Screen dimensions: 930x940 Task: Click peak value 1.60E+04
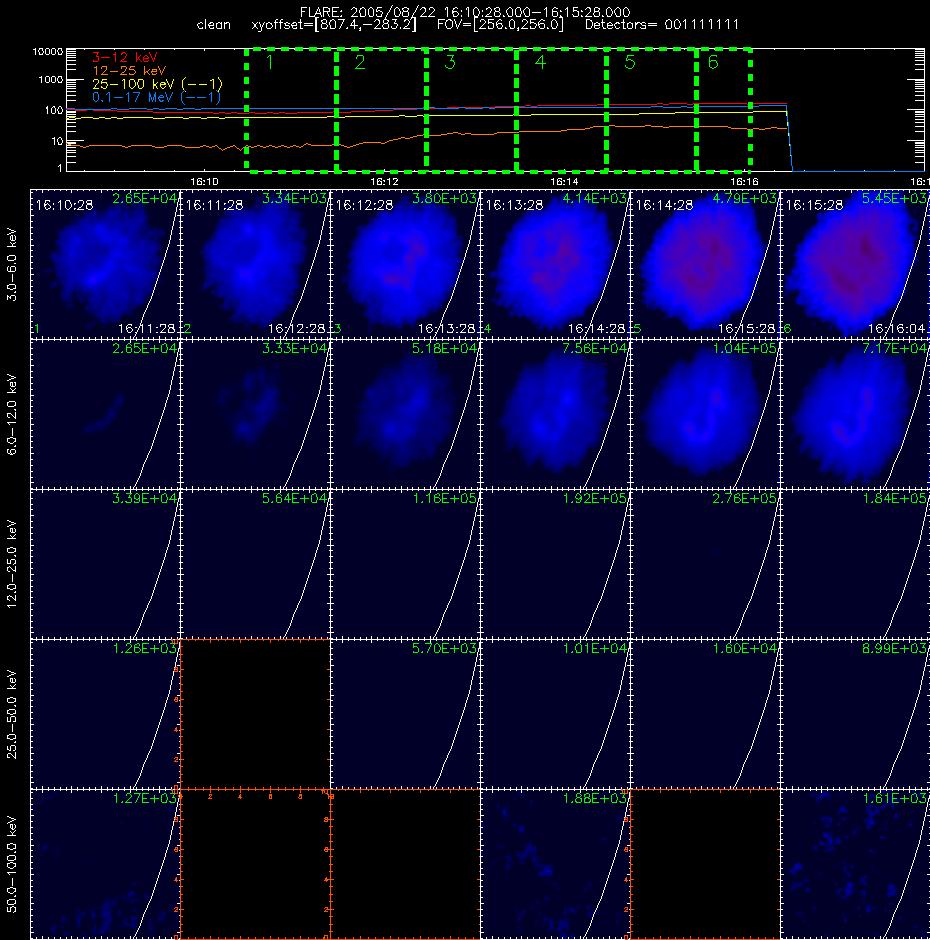point(745,648)
